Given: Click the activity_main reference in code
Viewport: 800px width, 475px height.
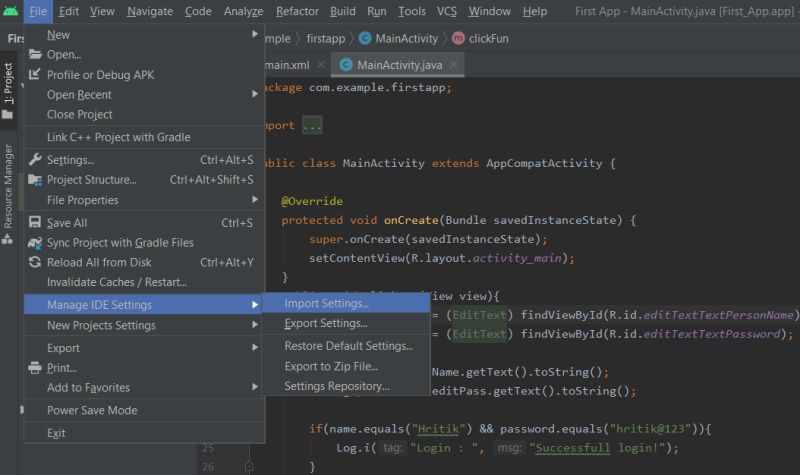Looking at the screenshot, I should coord(517,258).
